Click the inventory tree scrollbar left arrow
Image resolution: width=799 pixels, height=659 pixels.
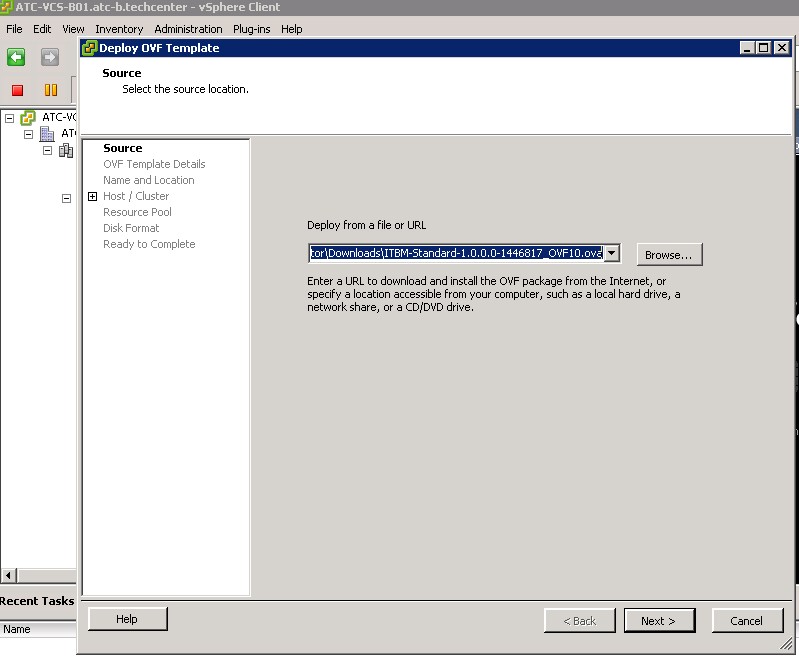point(9,576)
